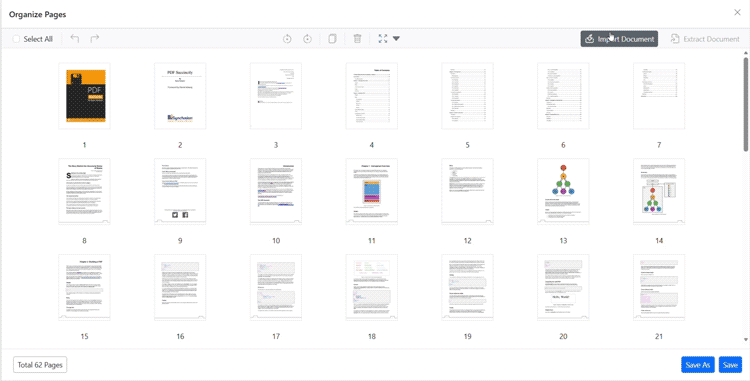750x381 pixels.
Task: Click the blue Save button
Action: coord(730,365)
